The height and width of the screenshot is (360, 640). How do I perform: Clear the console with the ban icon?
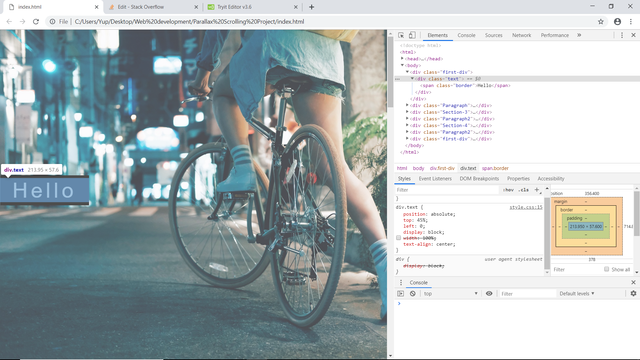click(413, 293)
